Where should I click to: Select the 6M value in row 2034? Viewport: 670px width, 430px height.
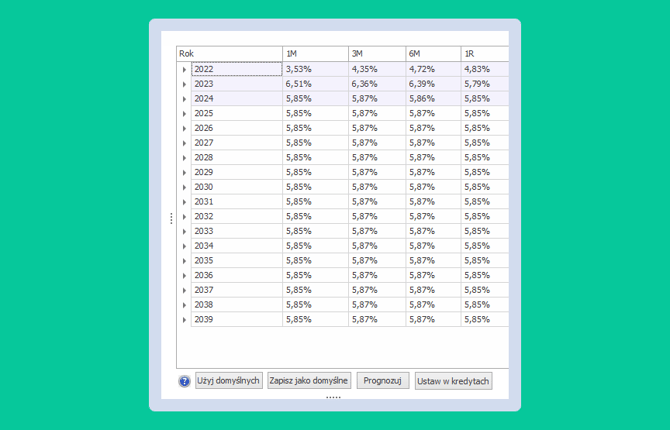(433, 246)
